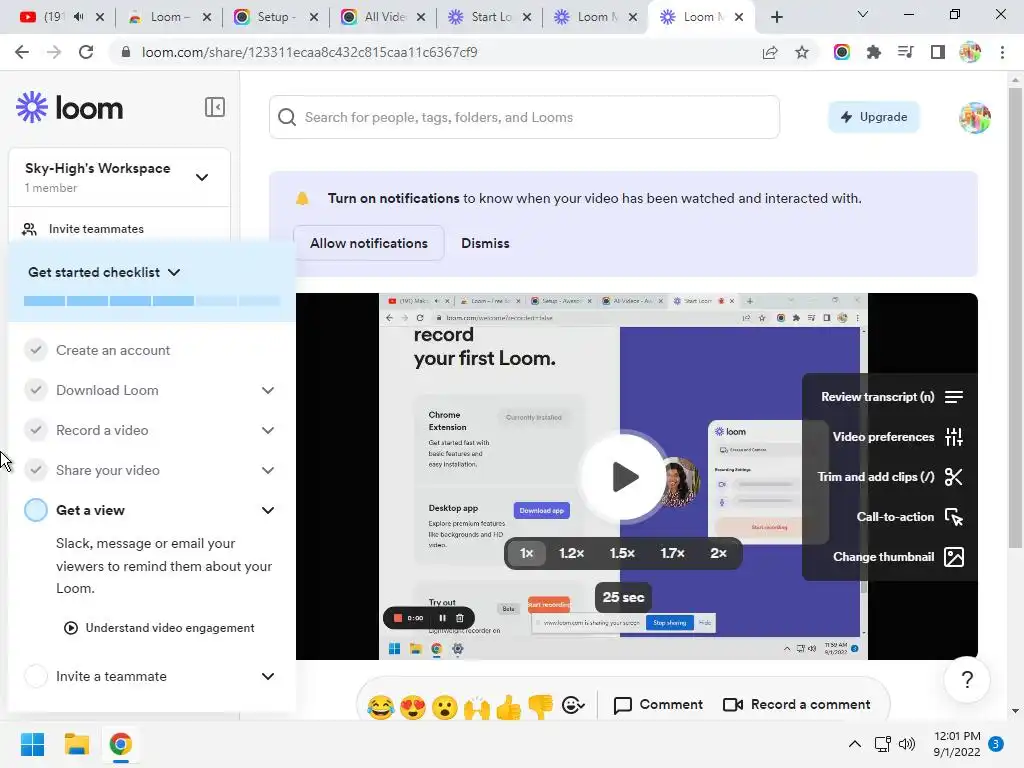Open a new browser tab
The height and width of the screenshot is (768, 1024).
pyautogui.click(x=776, y=17)
